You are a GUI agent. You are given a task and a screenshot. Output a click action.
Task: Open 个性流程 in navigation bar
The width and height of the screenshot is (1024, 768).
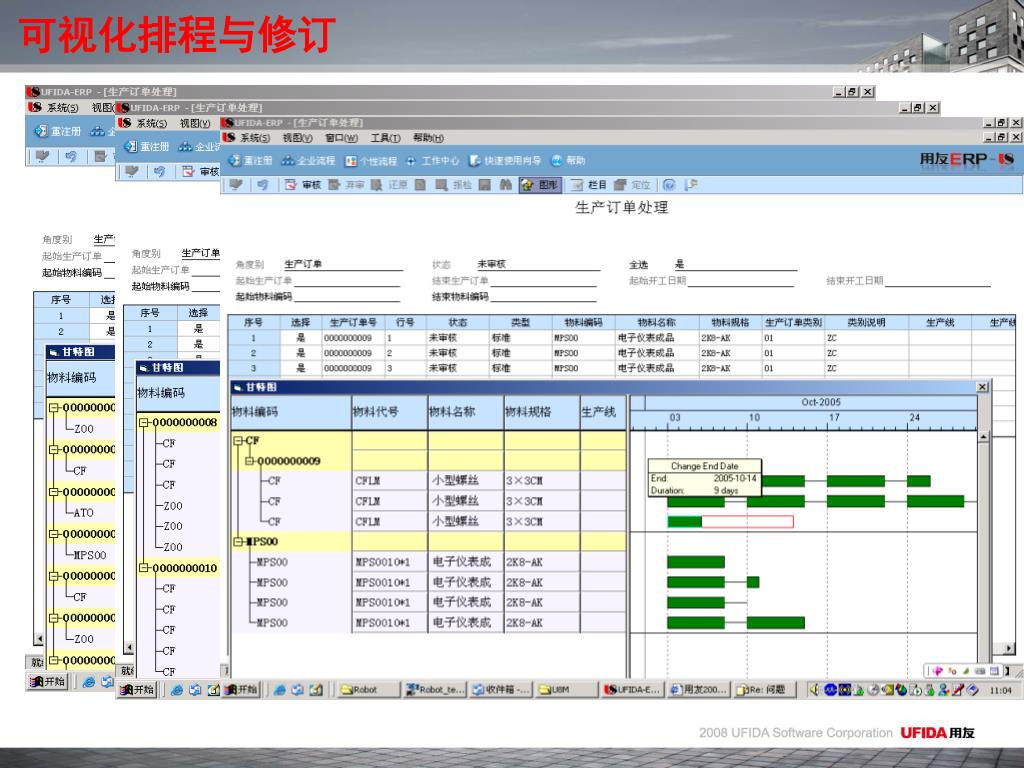click(371, 161)
